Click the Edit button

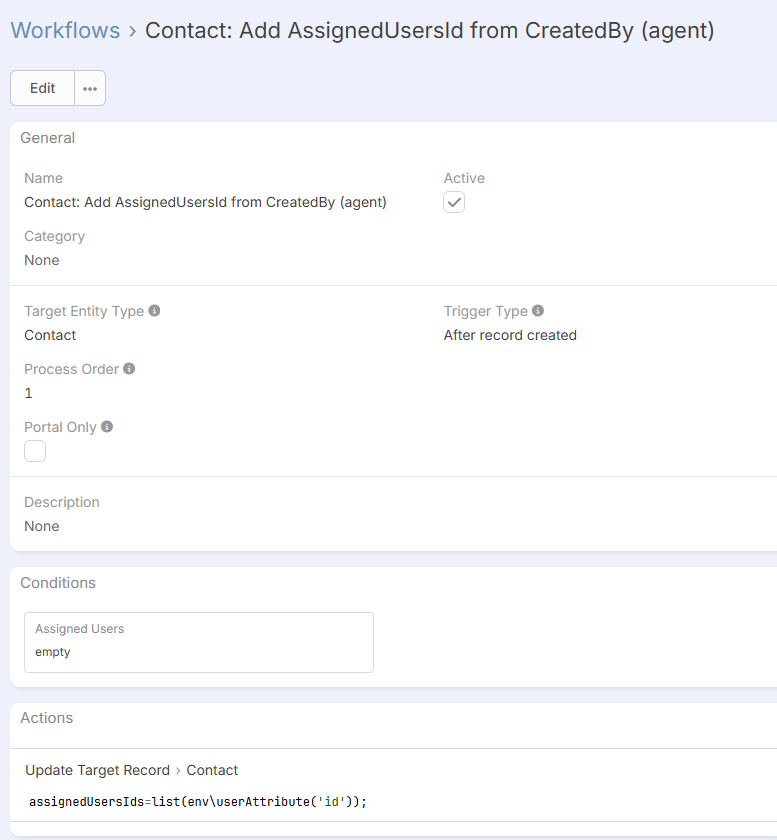tap(42, 88)
